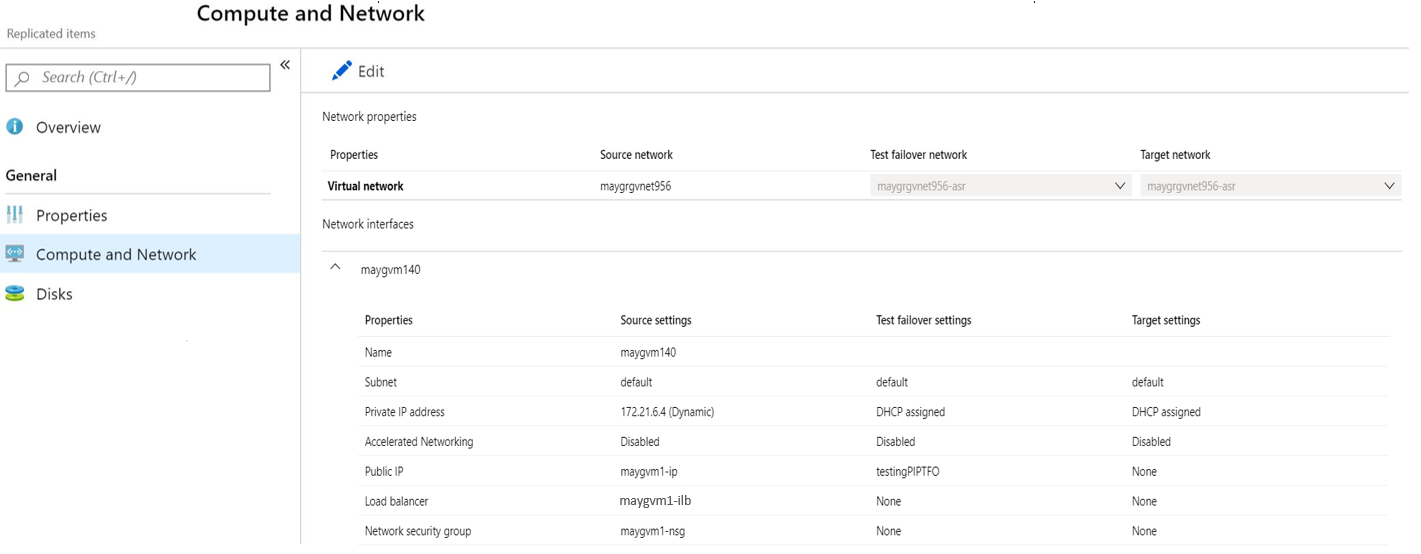Click maygvm1-ip public IP value
Viewport: 1421px width, 554px height.
[648, 471]
